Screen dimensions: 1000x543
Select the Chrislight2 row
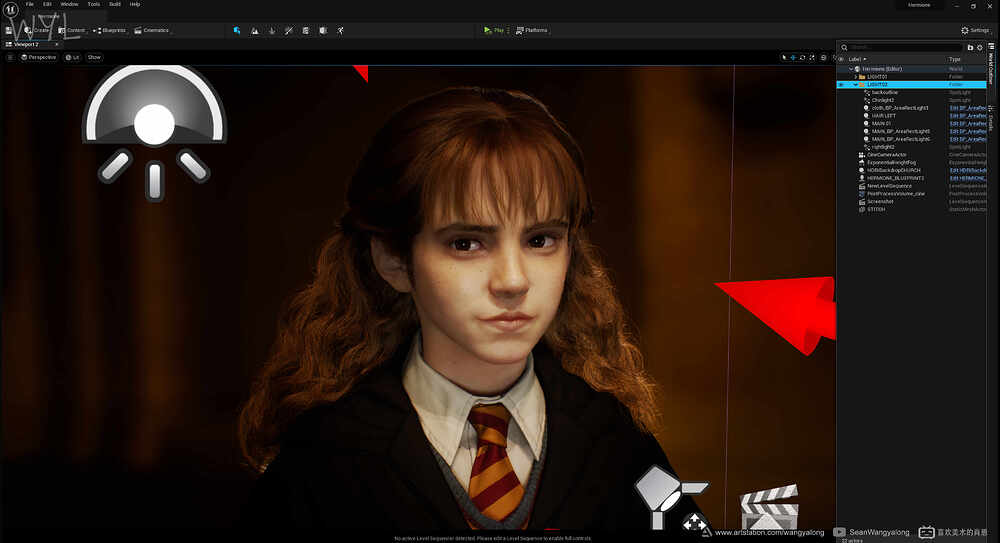911,100
